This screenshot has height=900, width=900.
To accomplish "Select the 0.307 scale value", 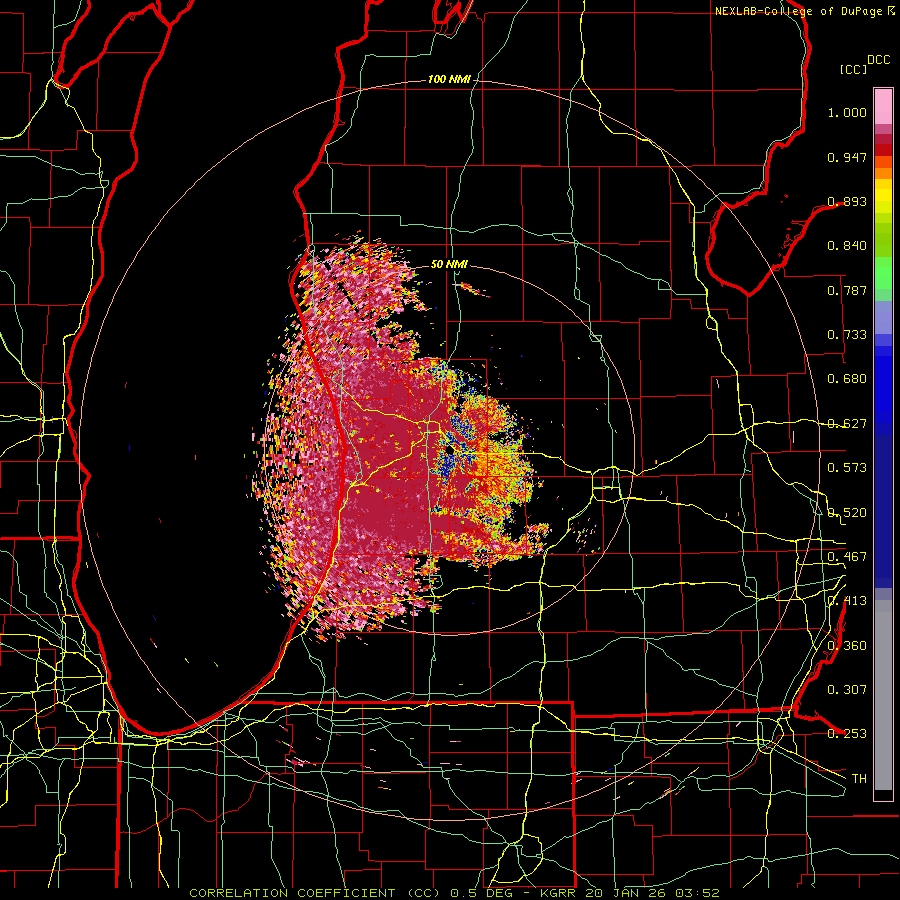I will (x=847, y=689).
